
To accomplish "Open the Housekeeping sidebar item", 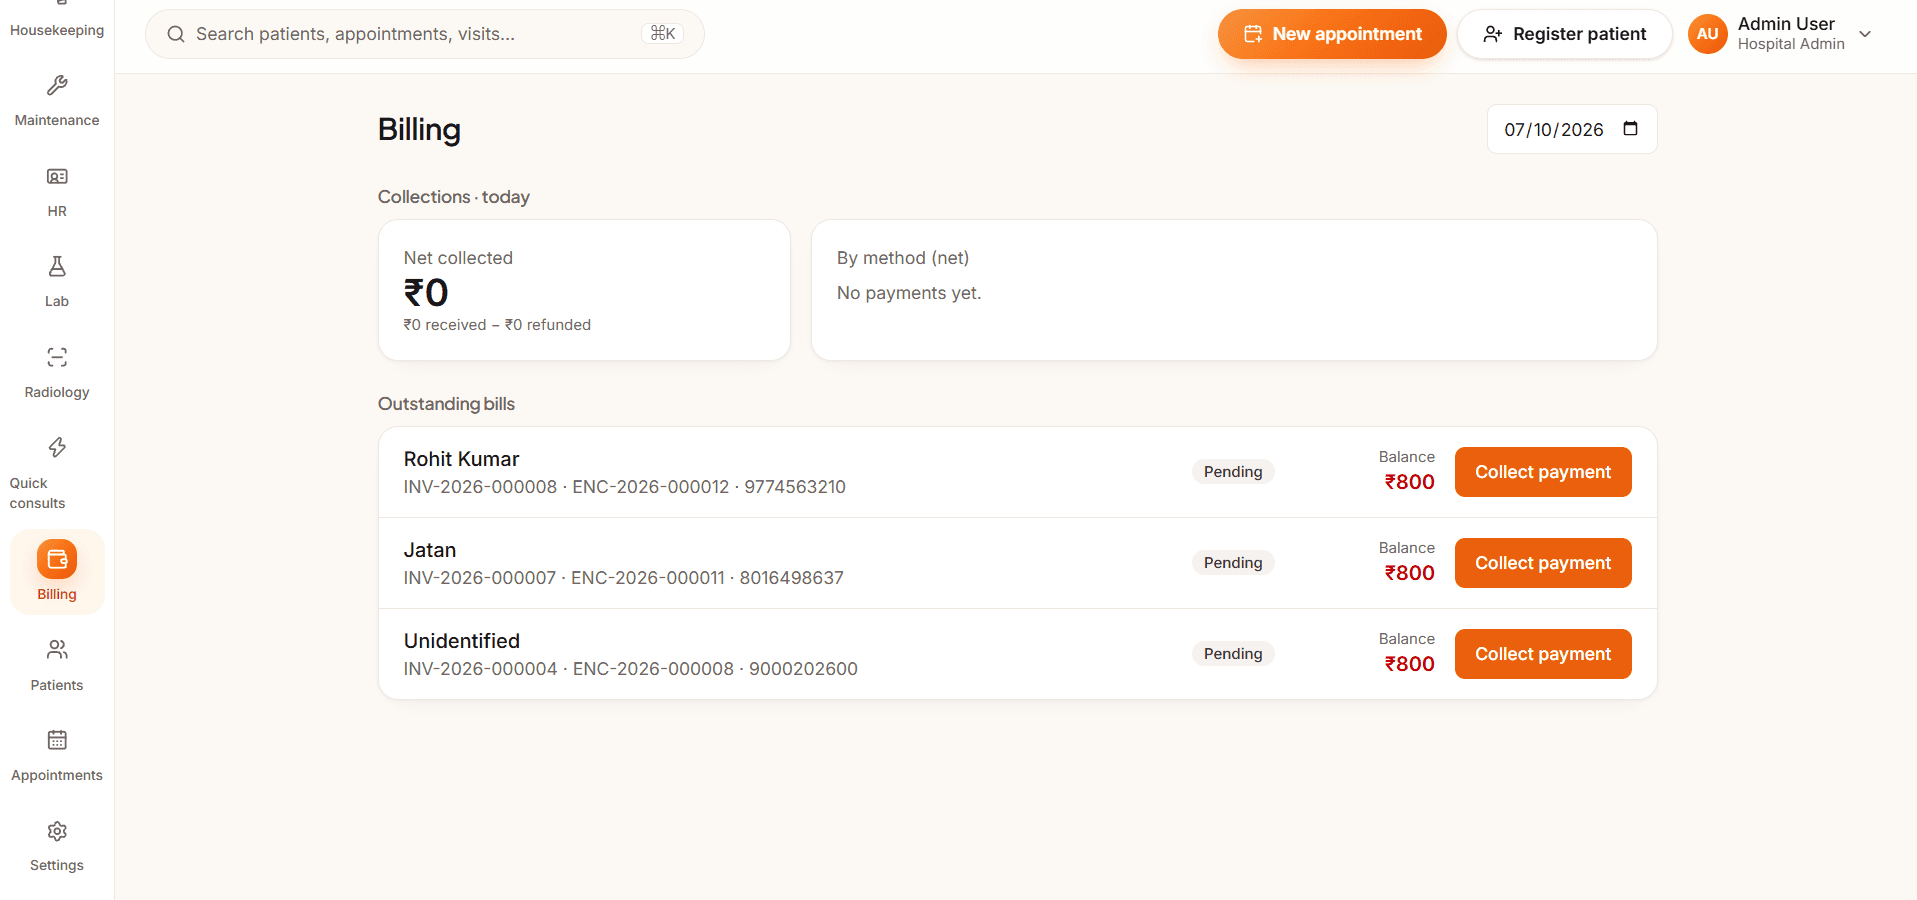I will [x=57, y=22].
